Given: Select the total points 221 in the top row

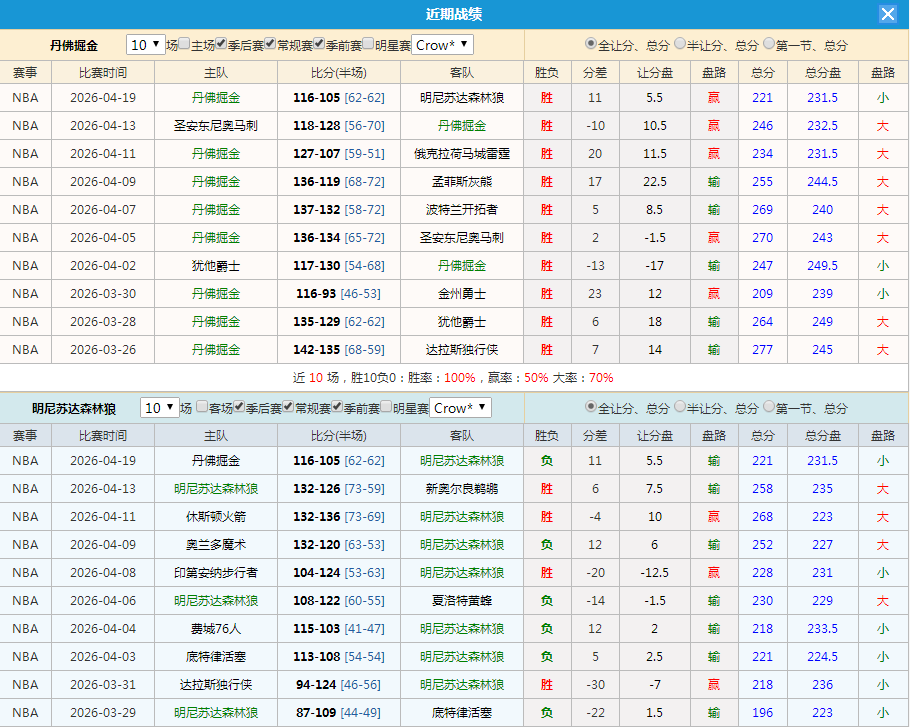Looking at the screenshot, I should [762, 97].
